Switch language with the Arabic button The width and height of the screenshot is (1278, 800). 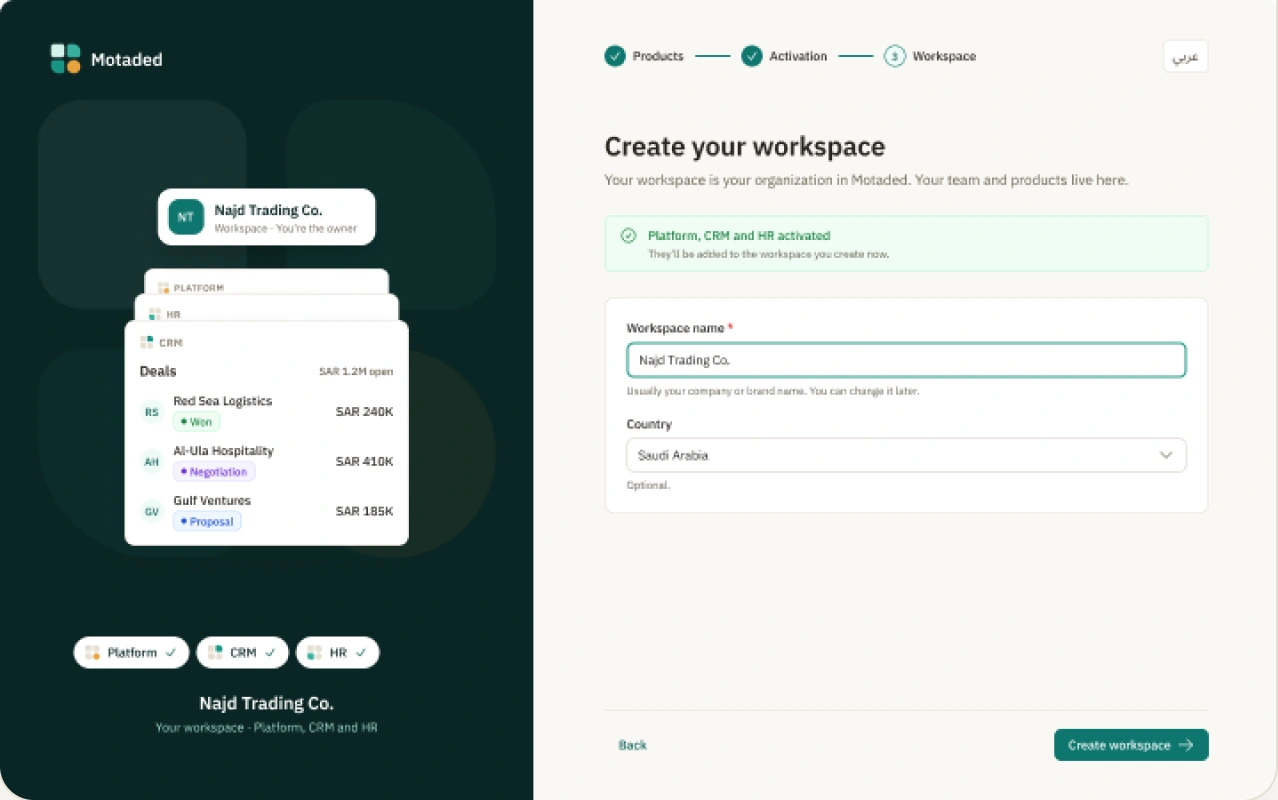pyautogui.click(x=1185, y=56)
